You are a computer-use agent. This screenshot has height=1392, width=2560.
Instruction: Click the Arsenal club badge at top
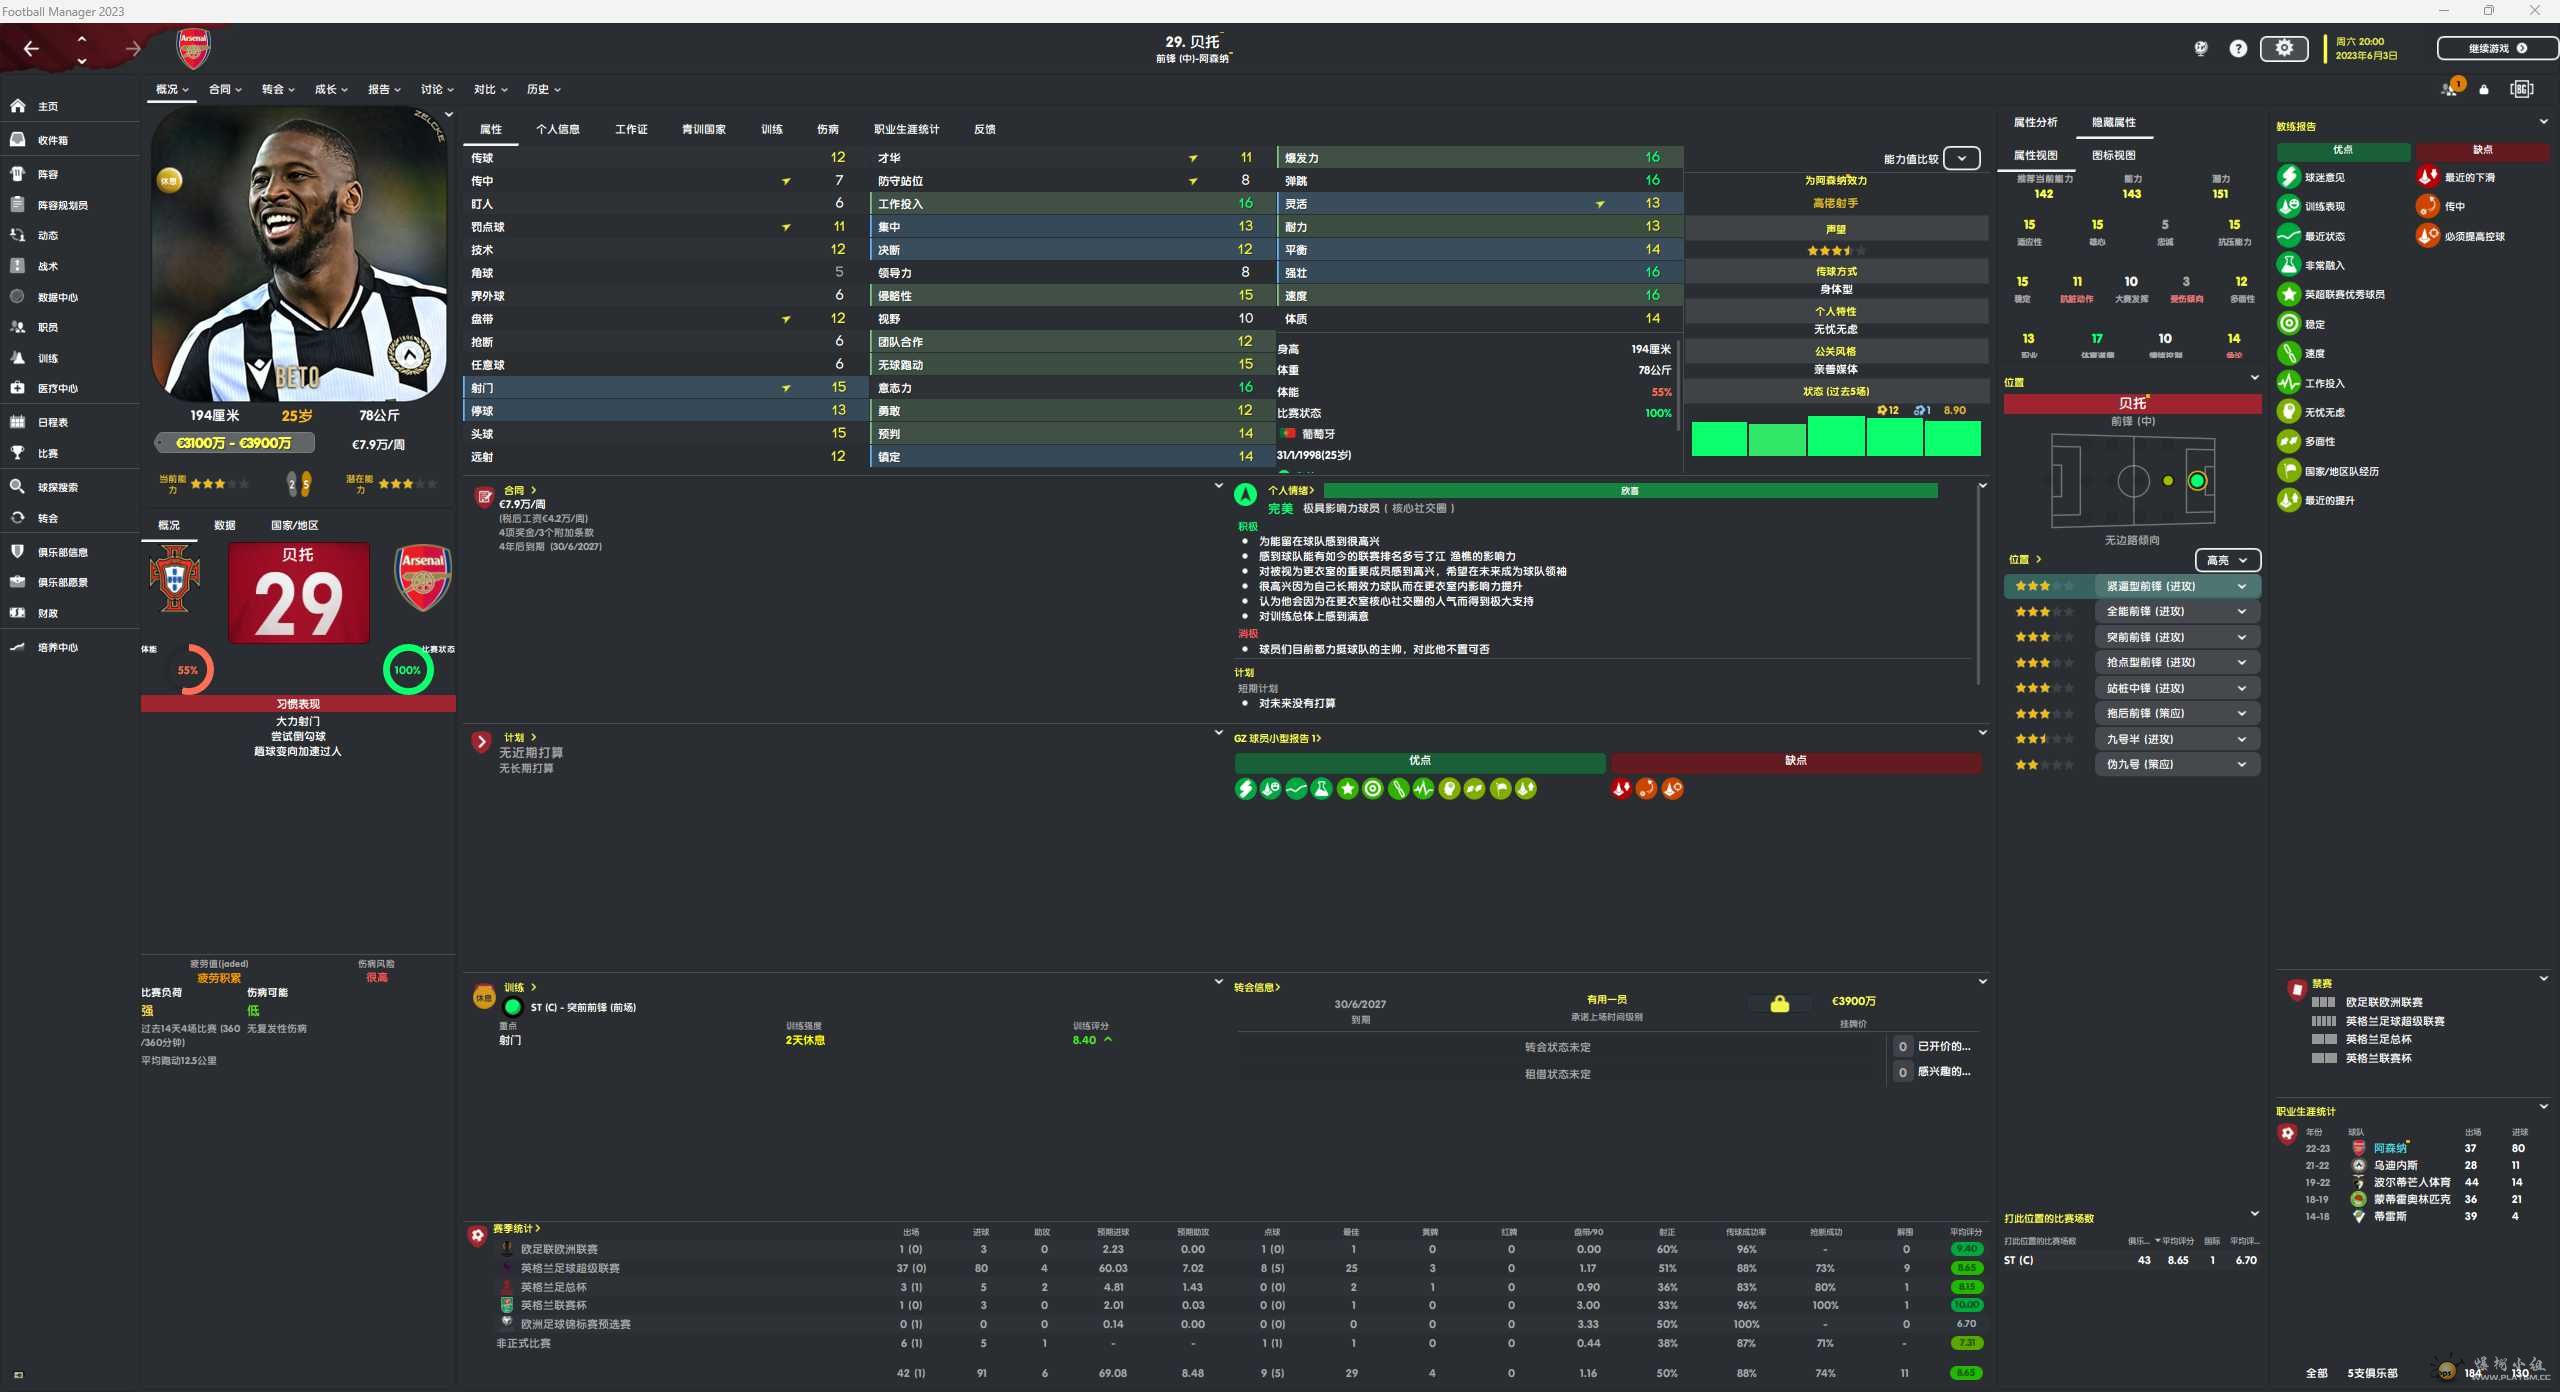pyautogui.click(x=193, y=47)
